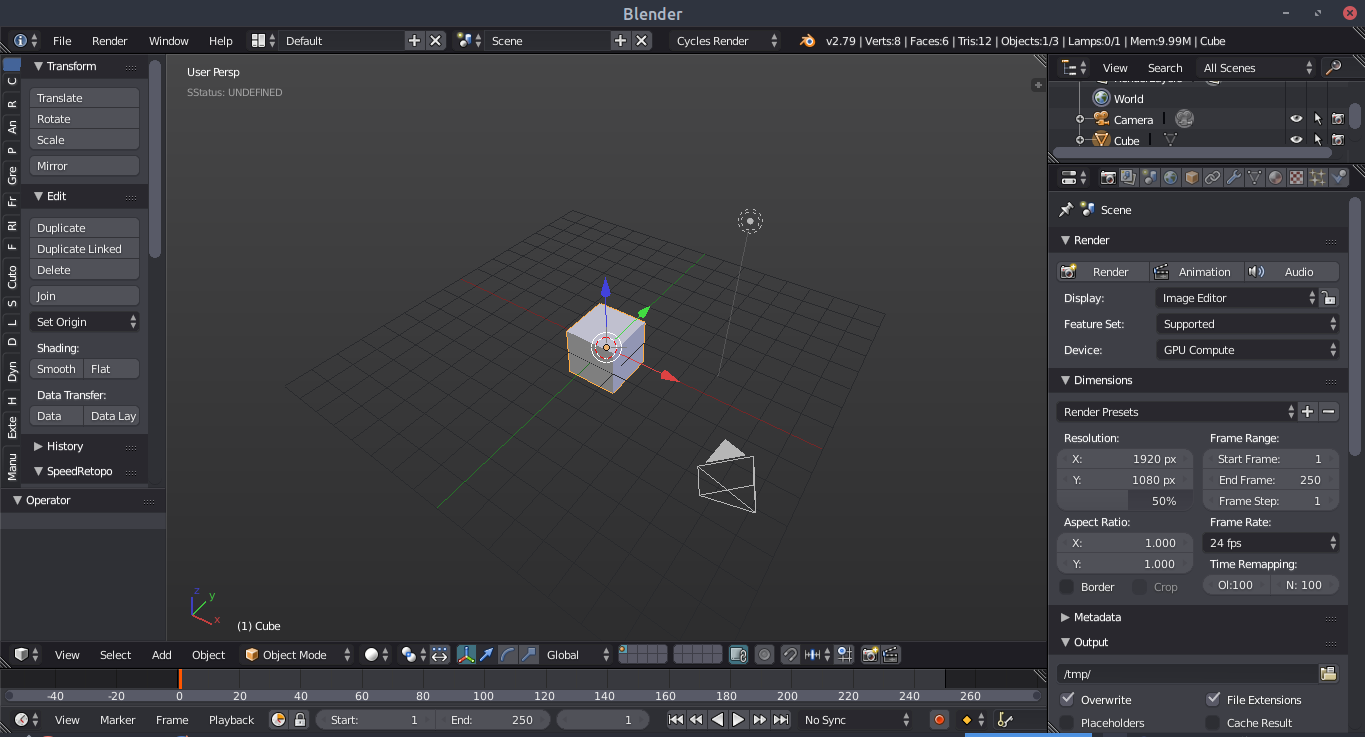This screenshot has width=1365, height=737.
Task: Select the translate manipulator arrow icon
Action: point(487,655)
